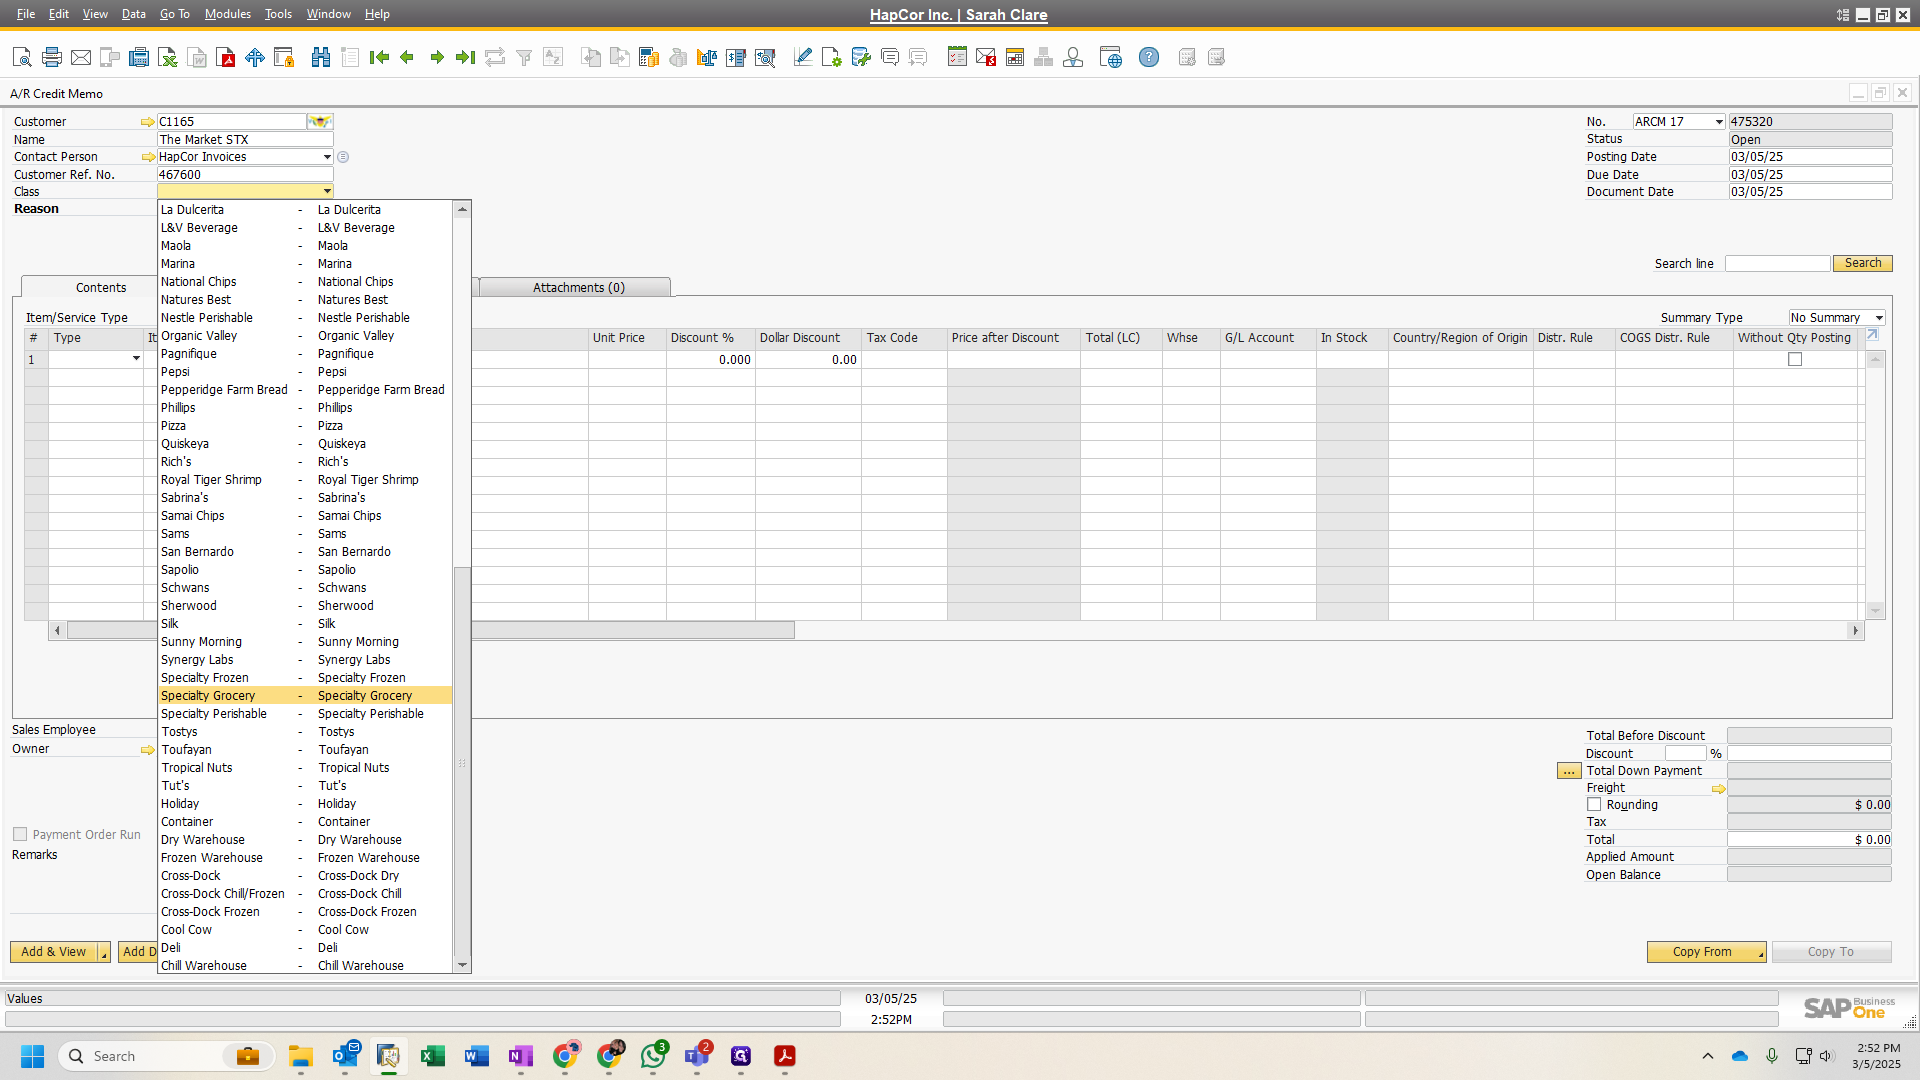Screen dimensions: 1920x1080
Task: Select Pepperidge Farm Bread in Class list
Action: (305, 390)
